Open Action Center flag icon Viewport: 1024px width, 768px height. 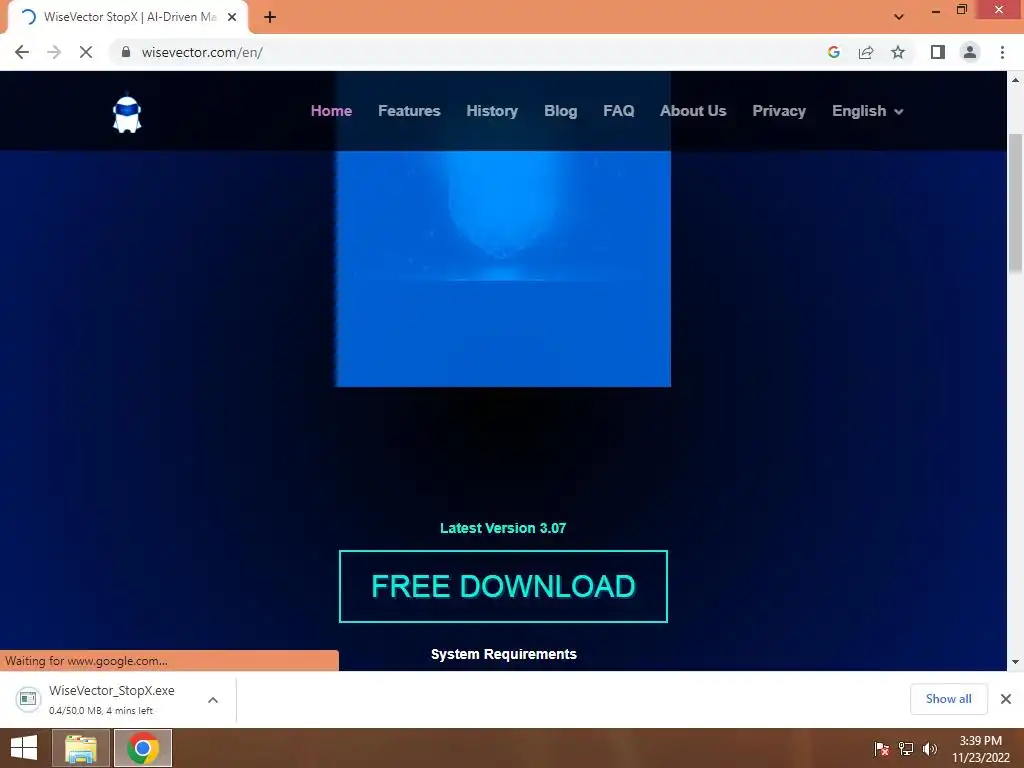point(882,748)
